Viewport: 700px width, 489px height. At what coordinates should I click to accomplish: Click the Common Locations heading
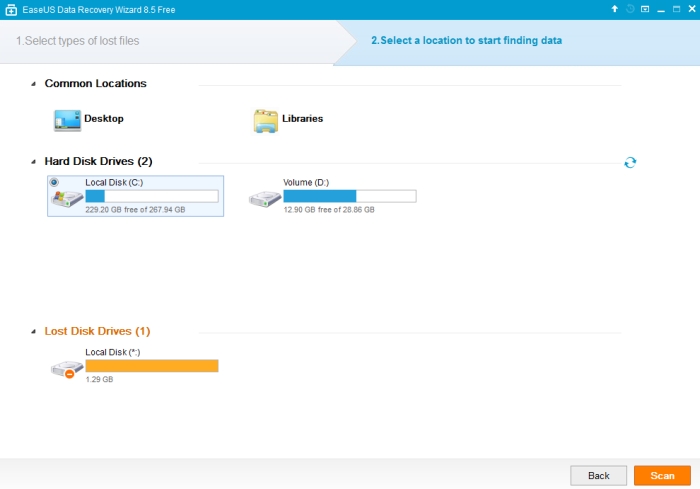(x=96, y=83)
